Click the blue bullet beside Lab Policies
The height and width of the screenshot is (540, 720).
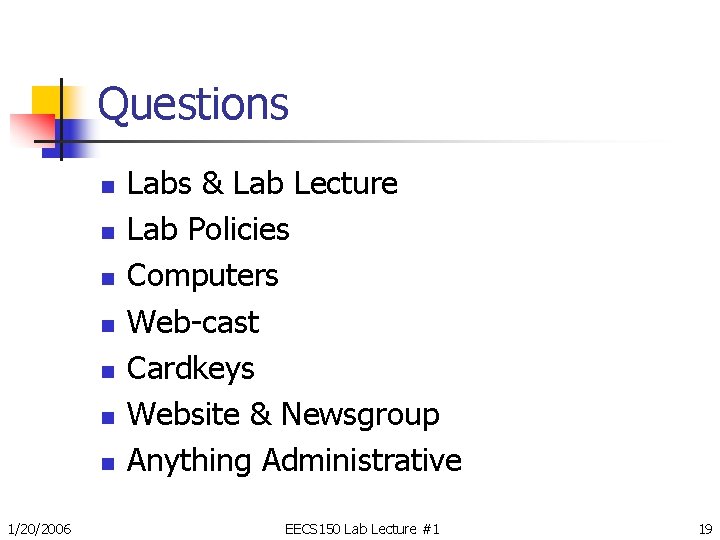(x=108, y=233)
